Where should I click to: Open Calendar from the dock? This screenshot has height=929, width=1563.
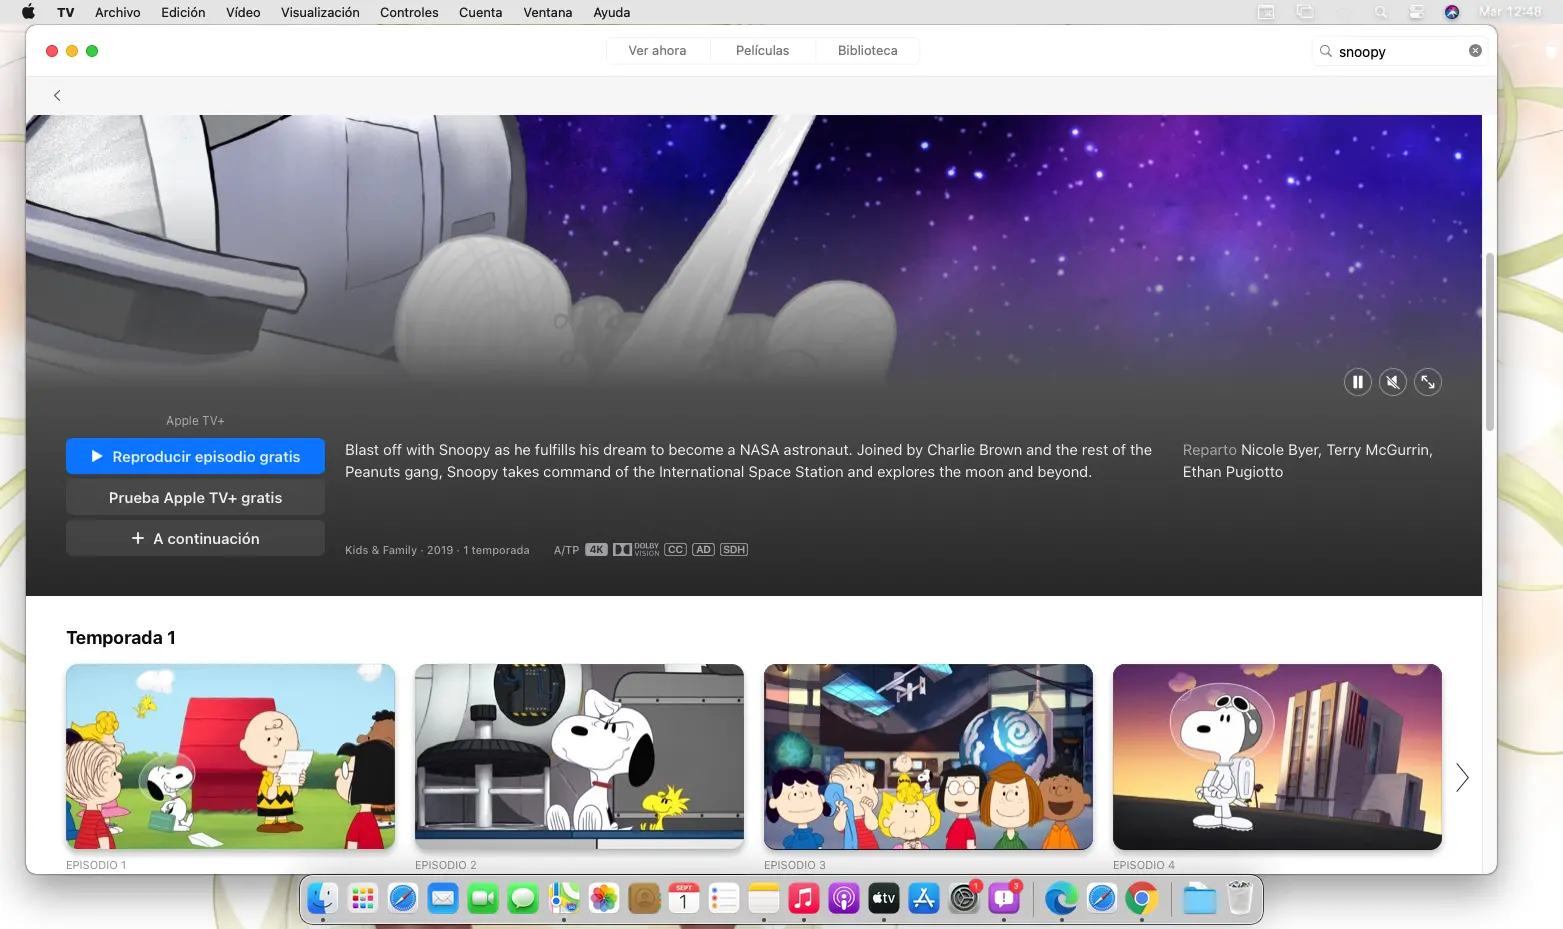pos(684,898)
